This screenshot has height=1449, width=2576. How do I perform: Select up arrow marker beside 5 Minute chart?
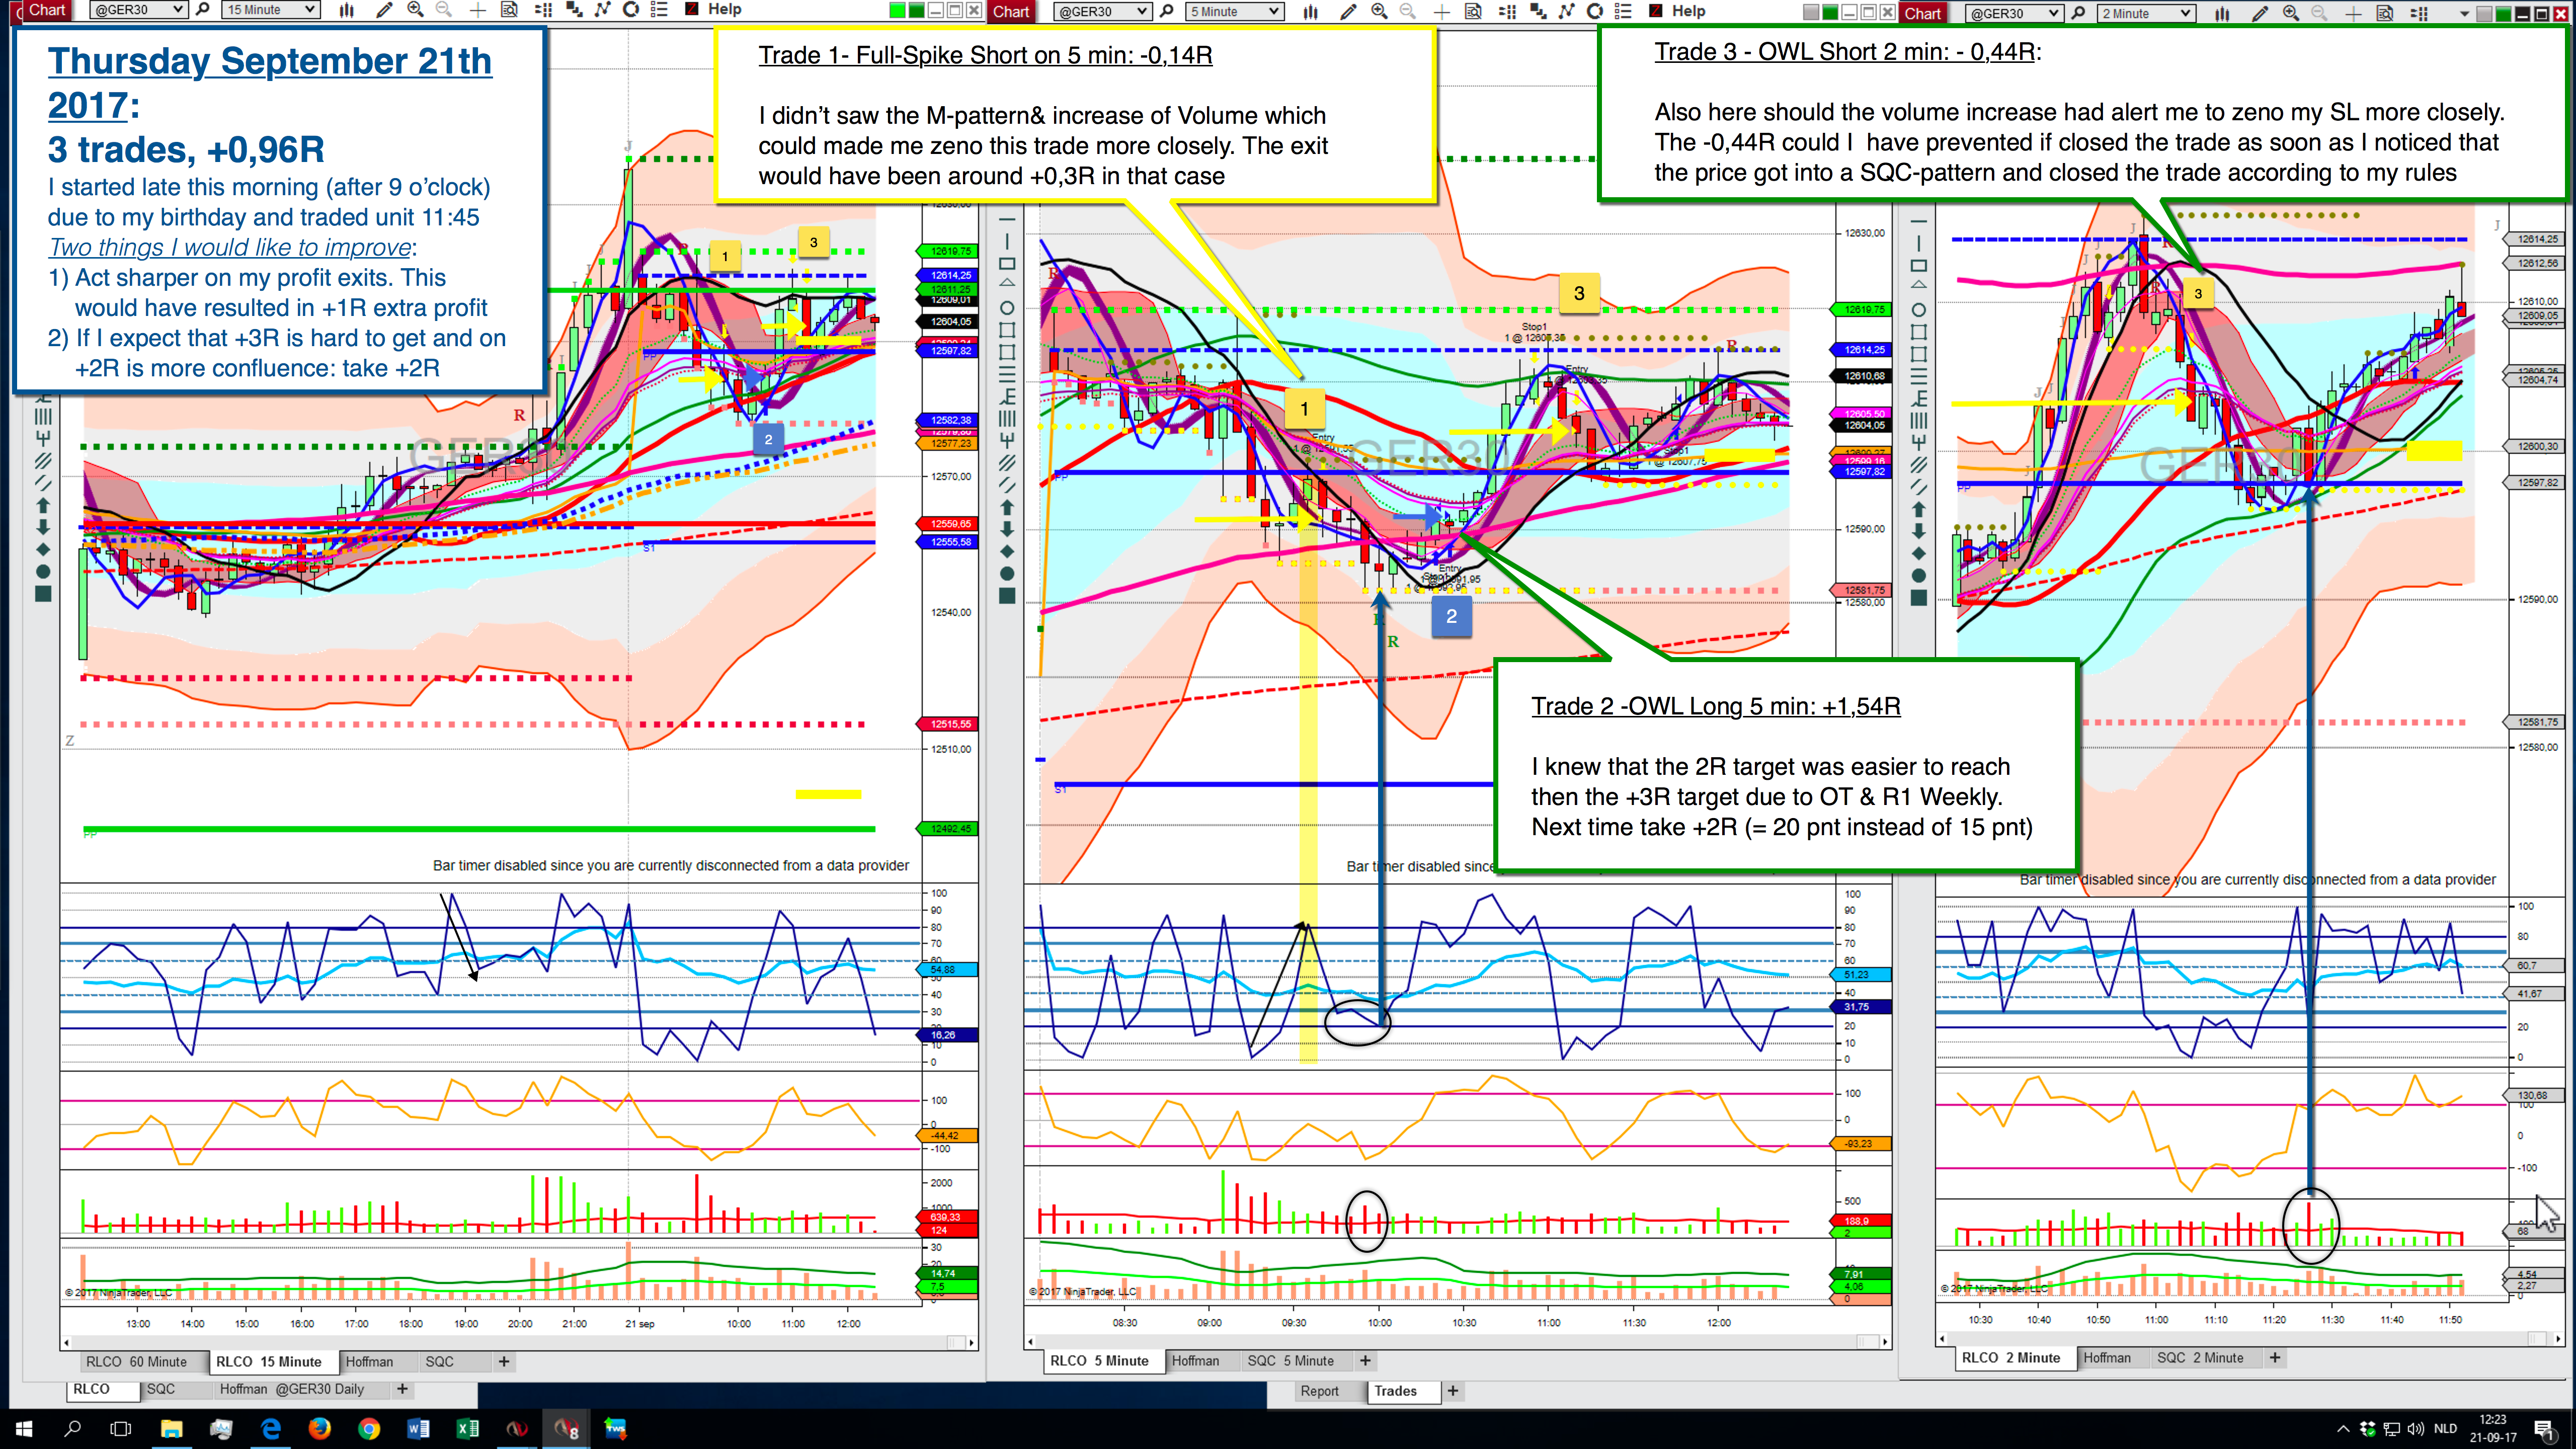1007,507
